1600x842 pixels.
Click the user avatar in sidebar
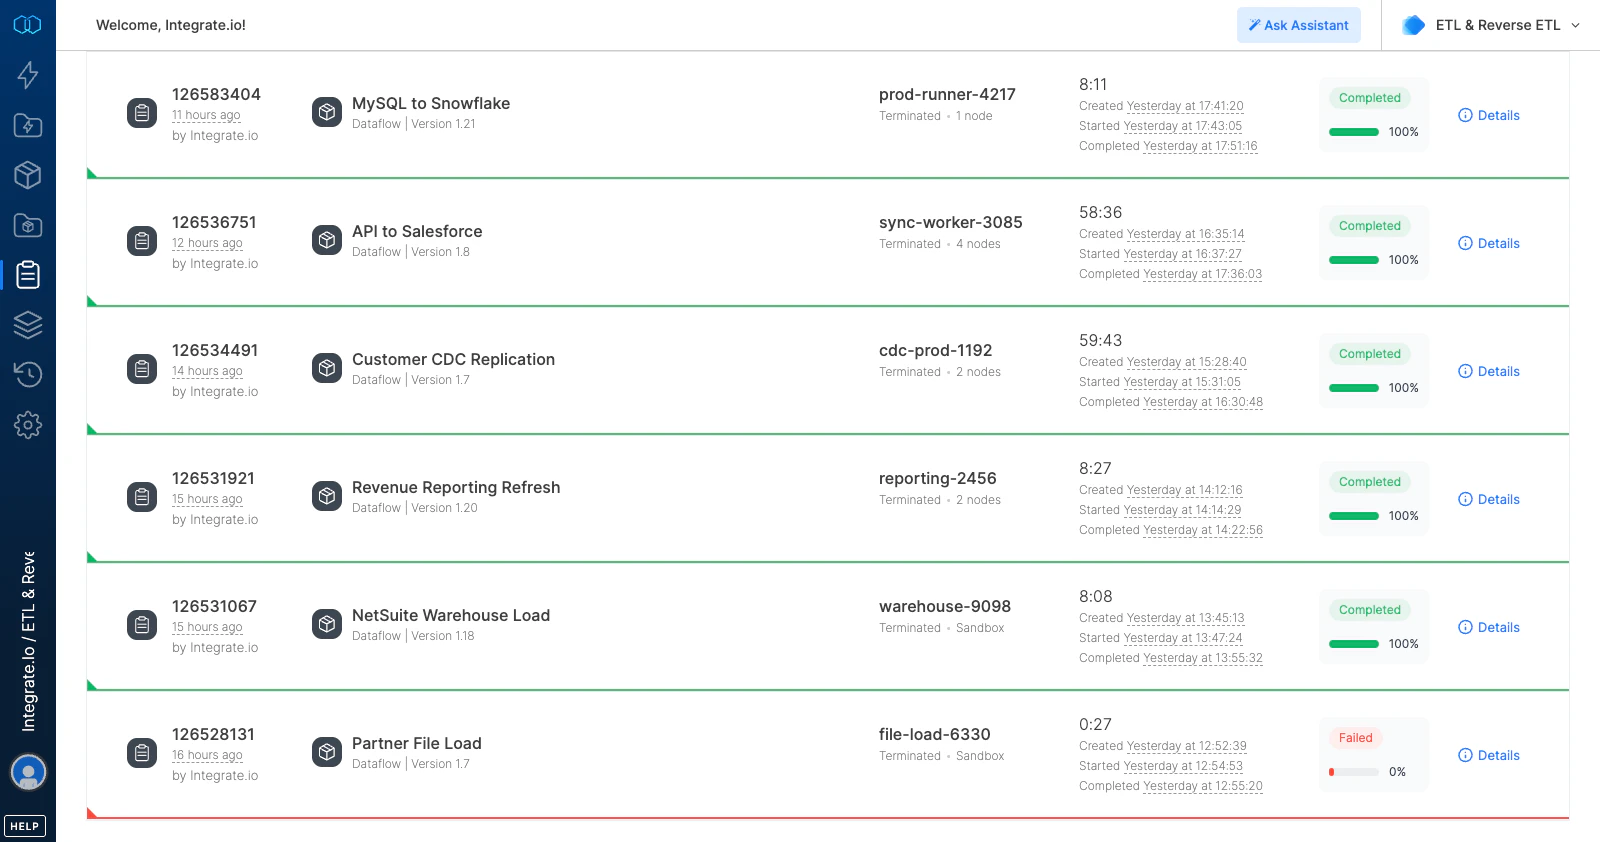pos(28,772)
